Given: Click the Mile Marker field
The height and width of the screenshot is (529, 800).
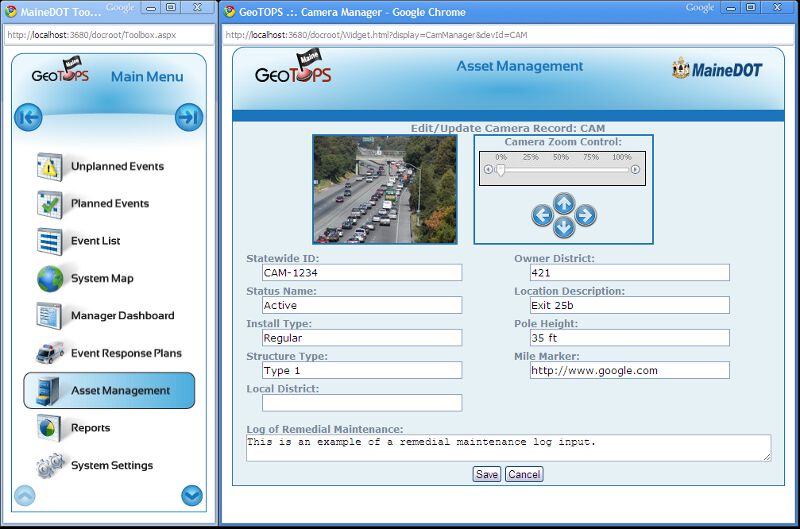Looking at the screenshot, I should pyautogui.click(x=630, y=370).
